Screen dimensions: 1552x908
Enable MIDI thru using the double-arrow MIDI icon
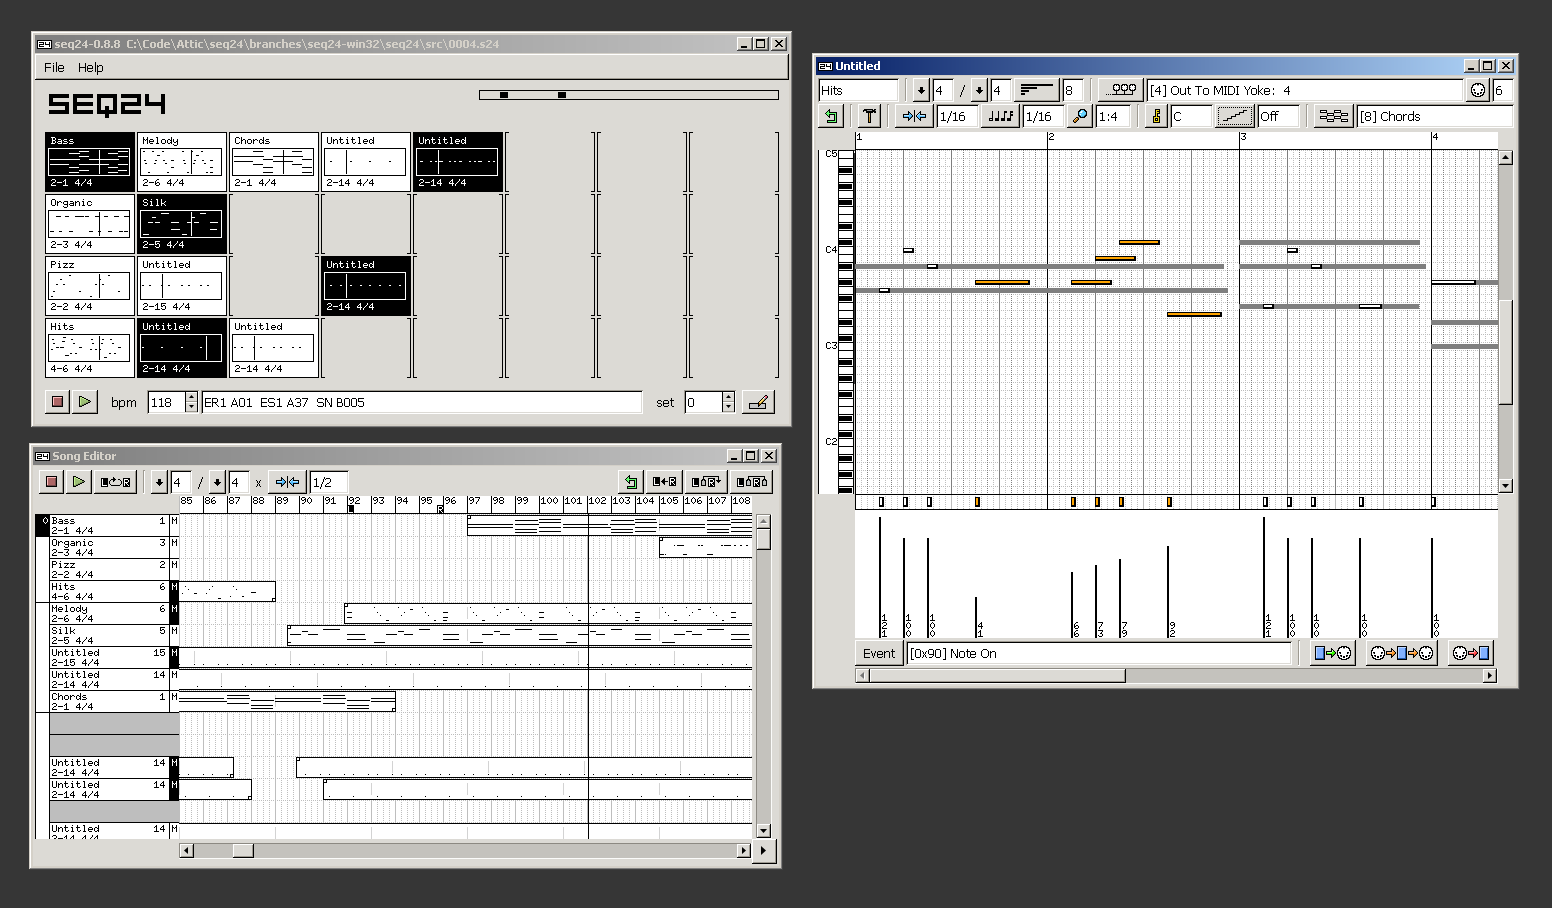pyautogui.click(x=1401, y=652)
